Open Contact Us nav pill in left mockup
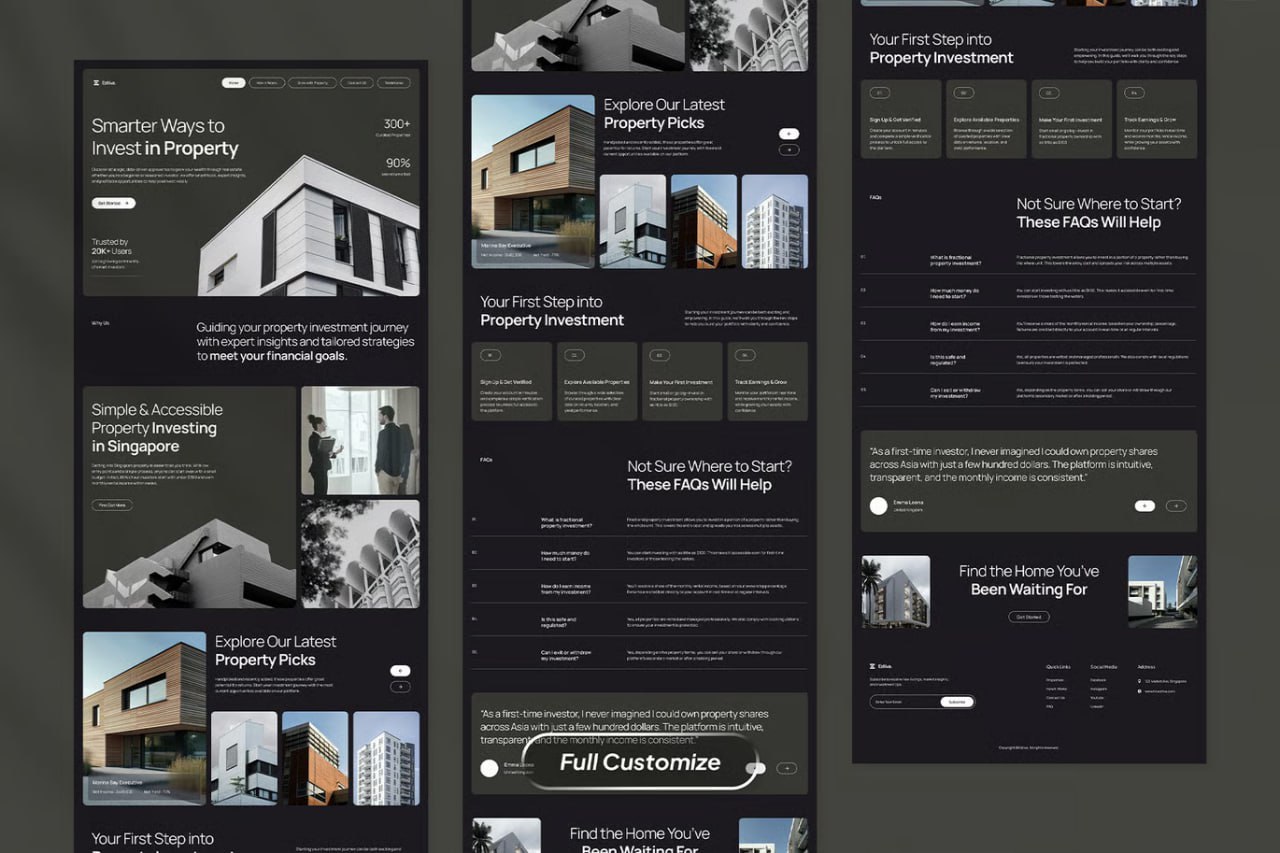This screenshot has width=1280, height=853. (x=356, y=83)
